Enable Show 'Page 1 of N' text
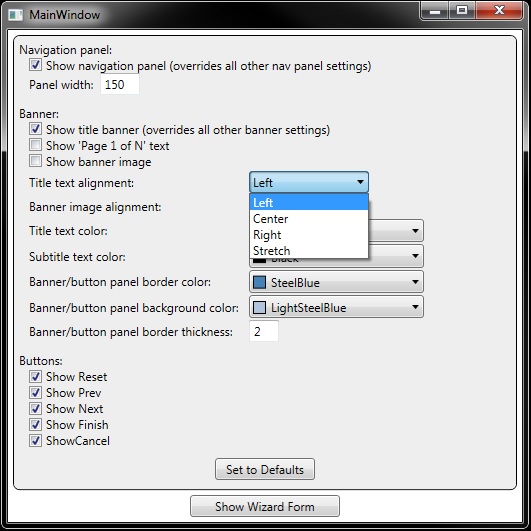The width and height of the screenshot is (531, 531). (35, 145)
